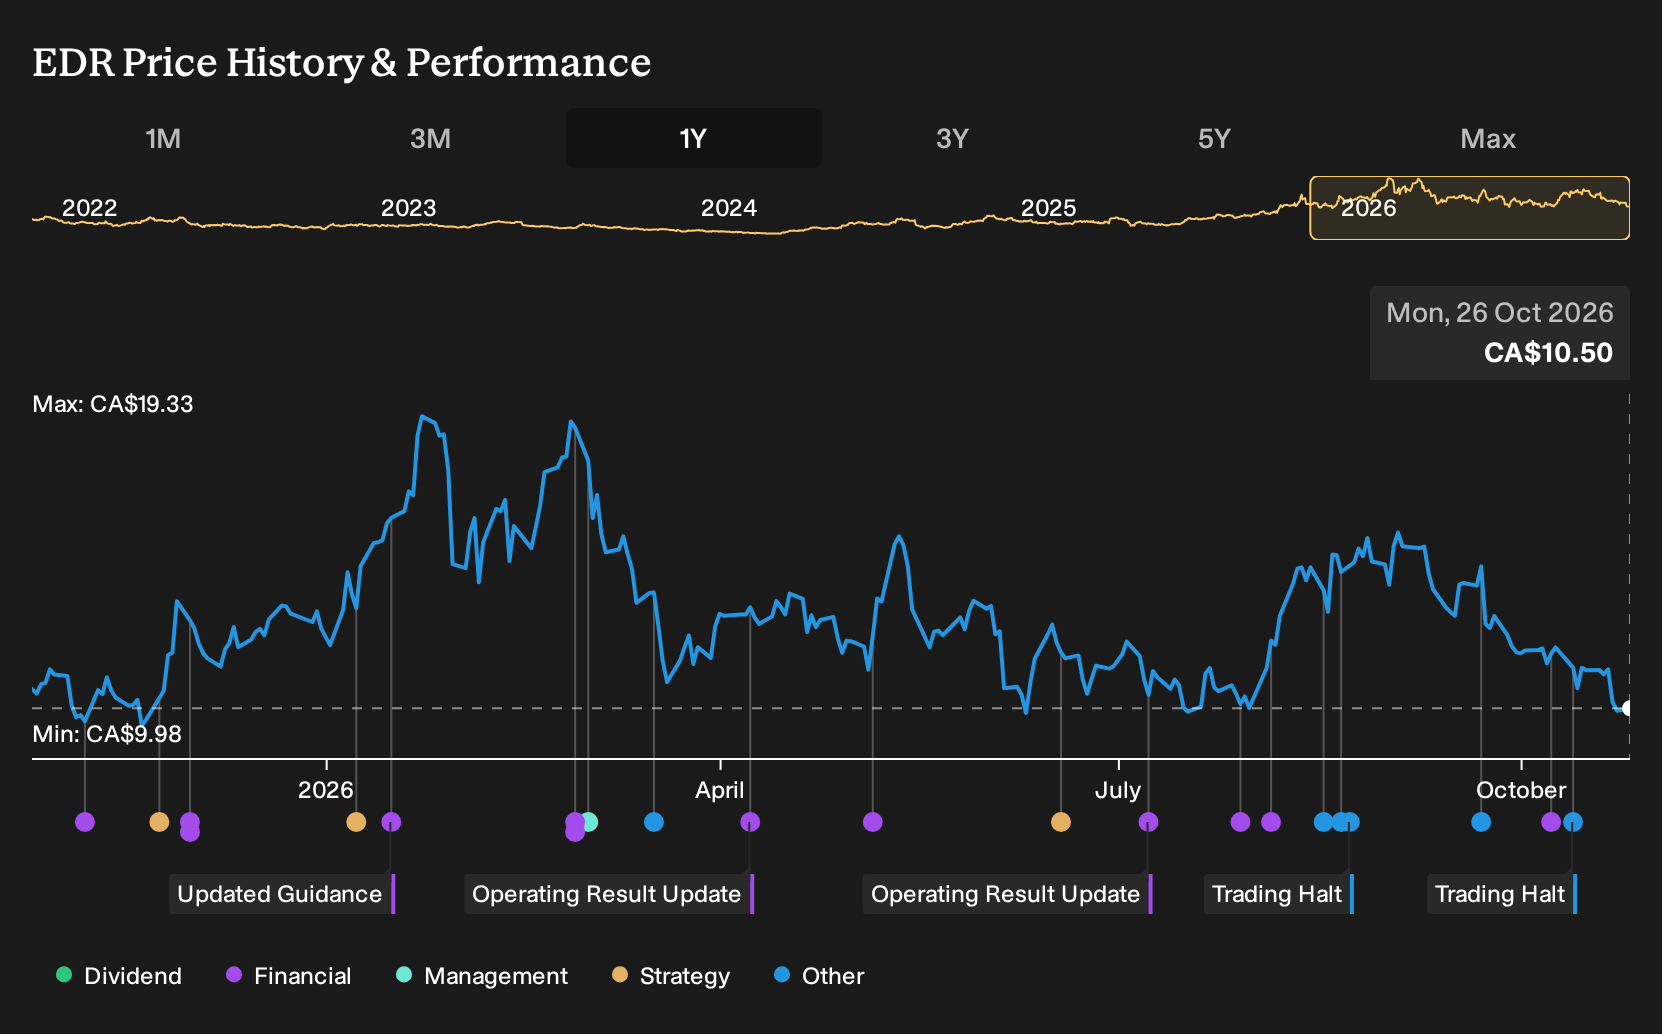This screenshot has width=1662, height=1034.
Task: Choose the 5Y range tab
Action: [1214, 138]
